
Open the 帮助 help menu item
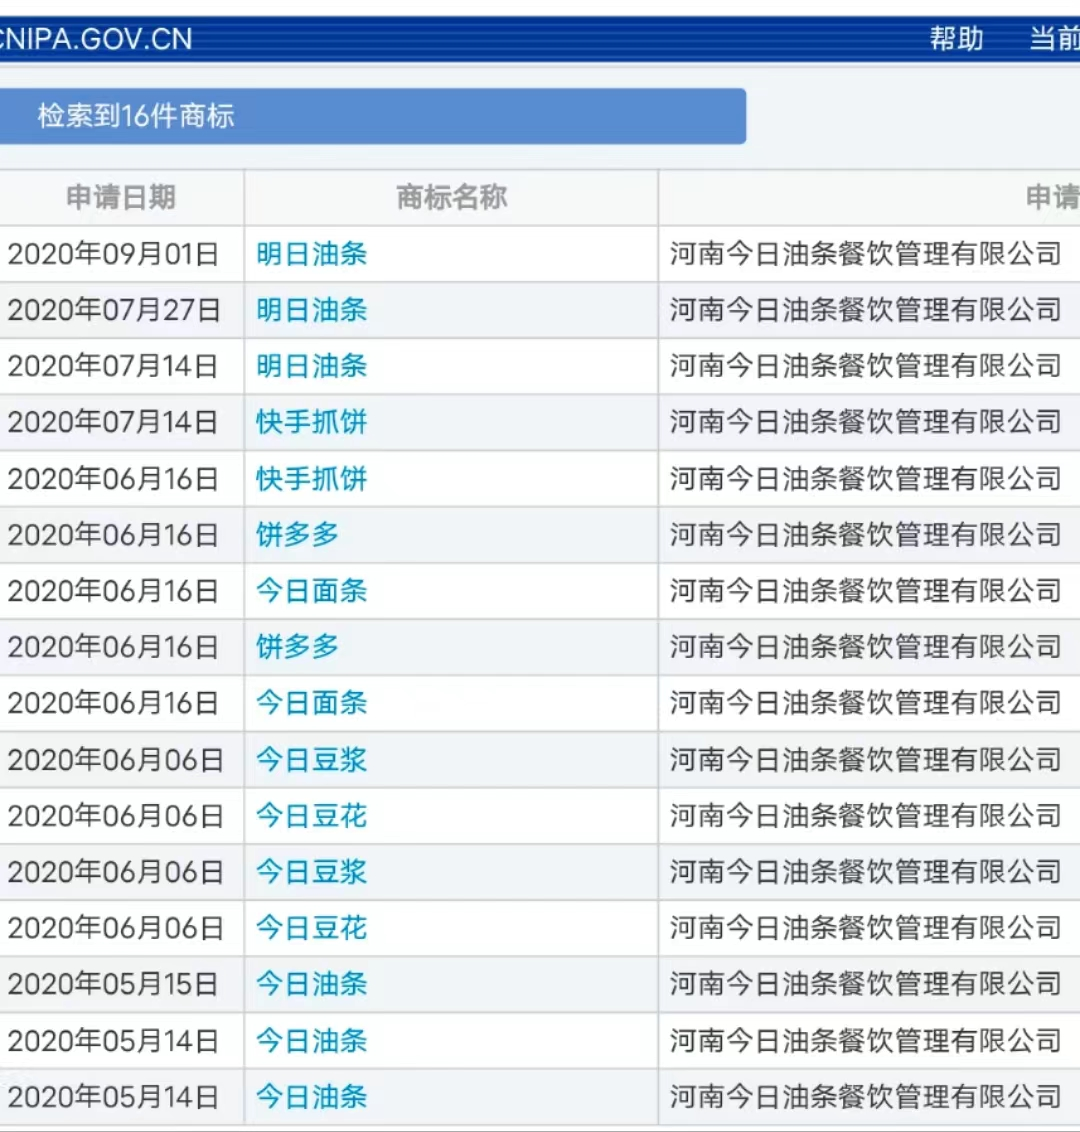click(956, 38)
